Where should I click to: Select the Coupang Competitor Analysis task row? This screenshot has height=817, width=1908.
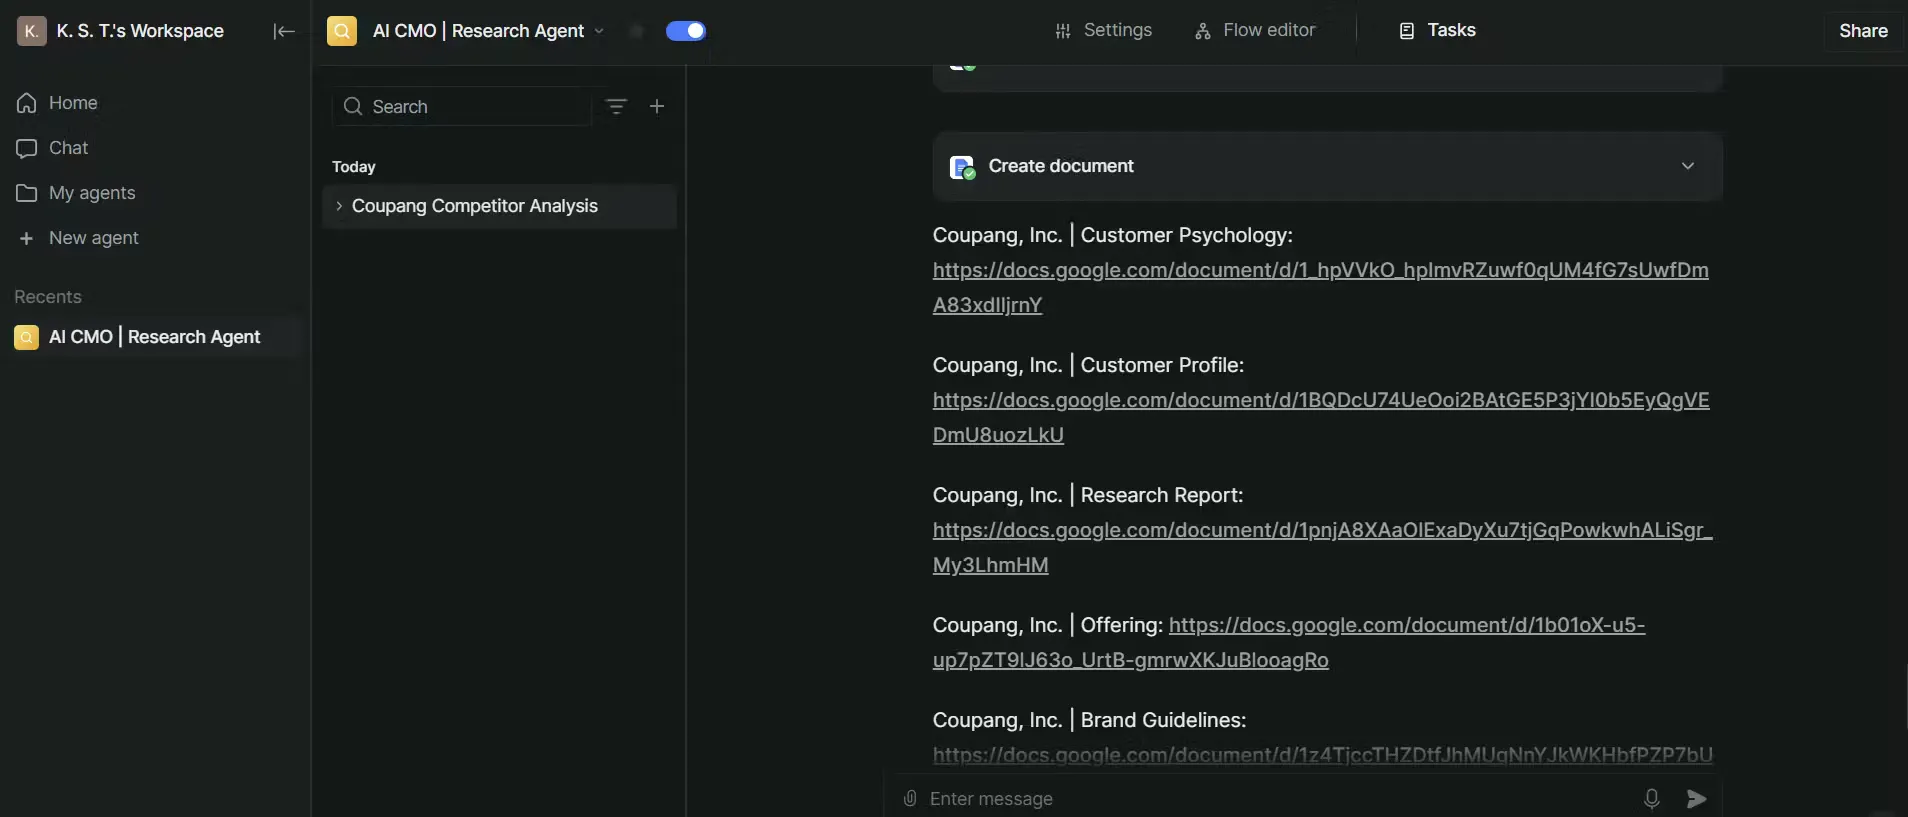tap(499, 206)
